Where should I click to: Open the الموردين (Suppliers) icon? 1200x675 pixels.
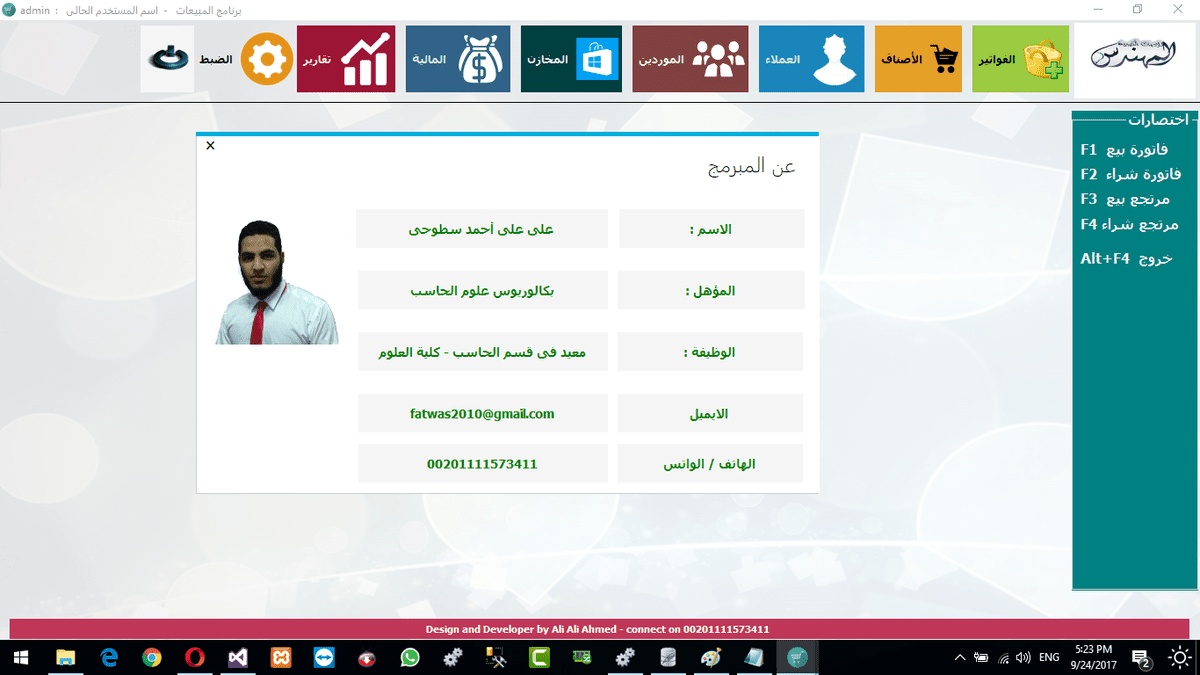pos(689,59)
